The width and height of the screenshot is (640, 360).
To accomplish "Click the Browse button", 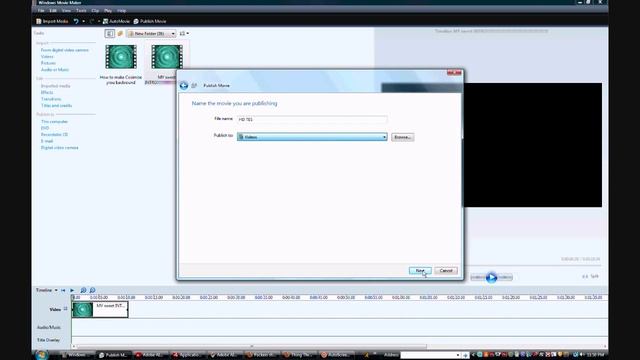I will (402, 137).
